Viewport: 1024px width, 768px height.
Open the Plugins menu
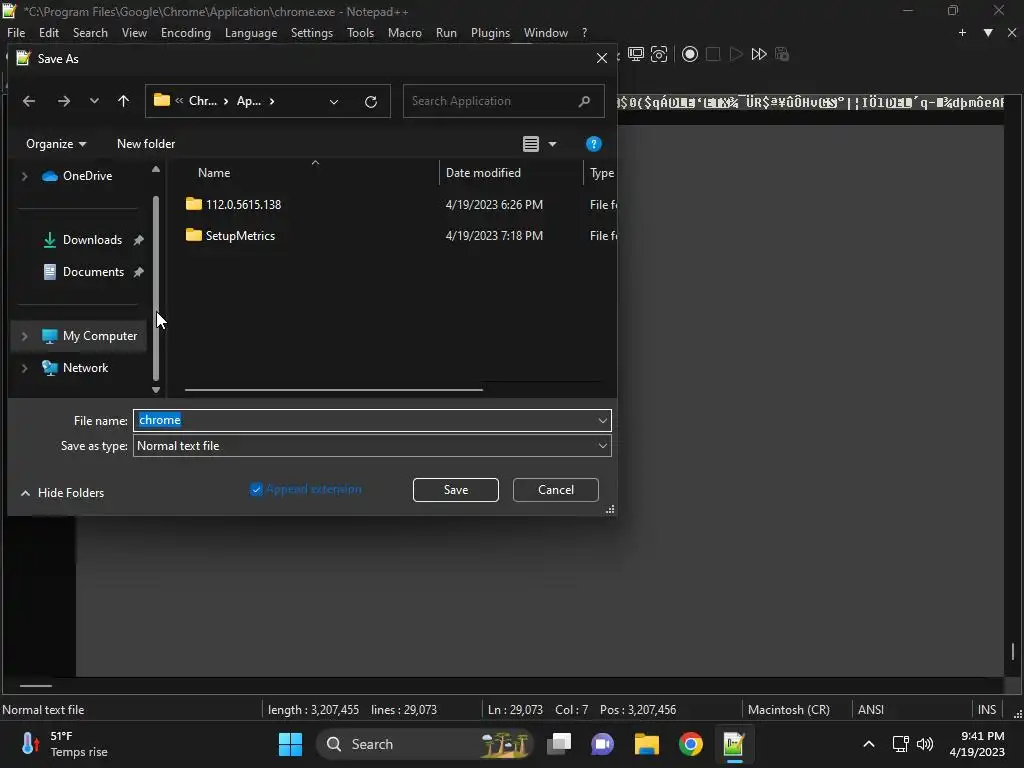[x=490, y=33]
